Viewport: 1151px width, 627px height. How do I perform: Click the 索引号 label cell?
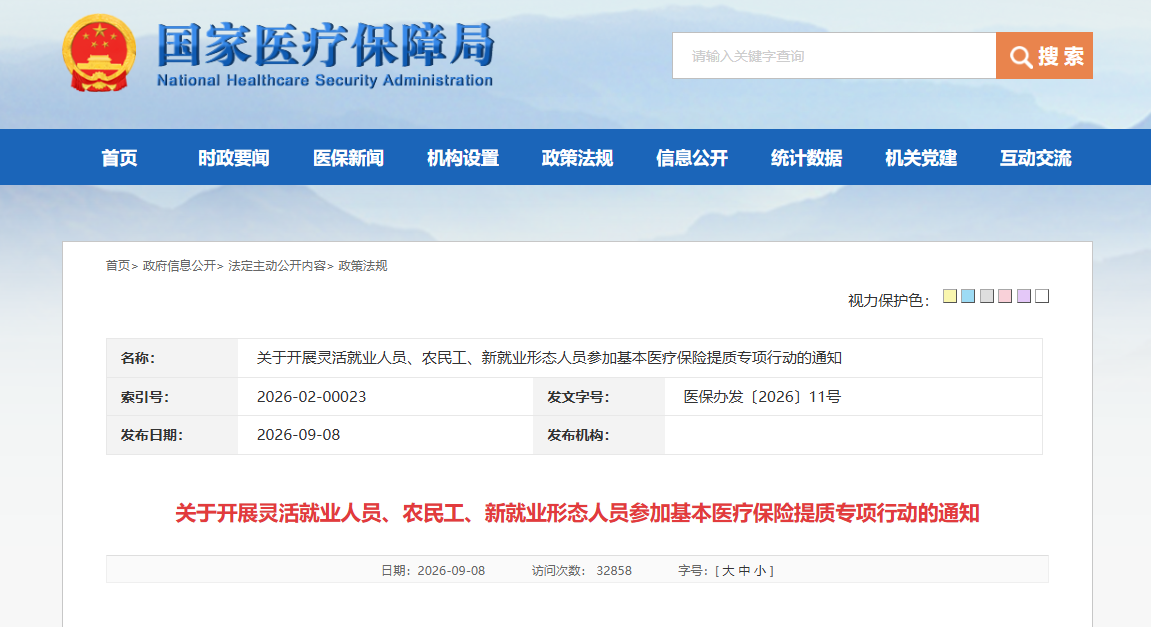click(x=173, y=397)
